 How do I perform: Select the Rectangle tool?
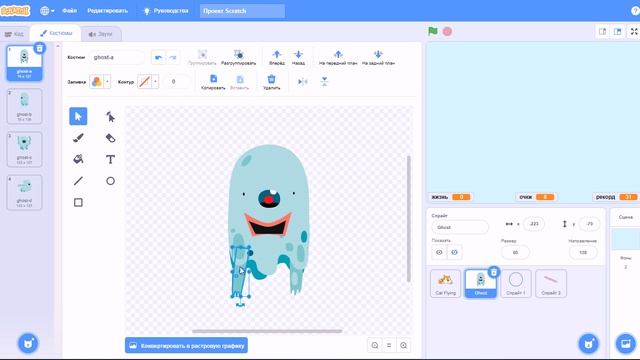pos(78,202)
